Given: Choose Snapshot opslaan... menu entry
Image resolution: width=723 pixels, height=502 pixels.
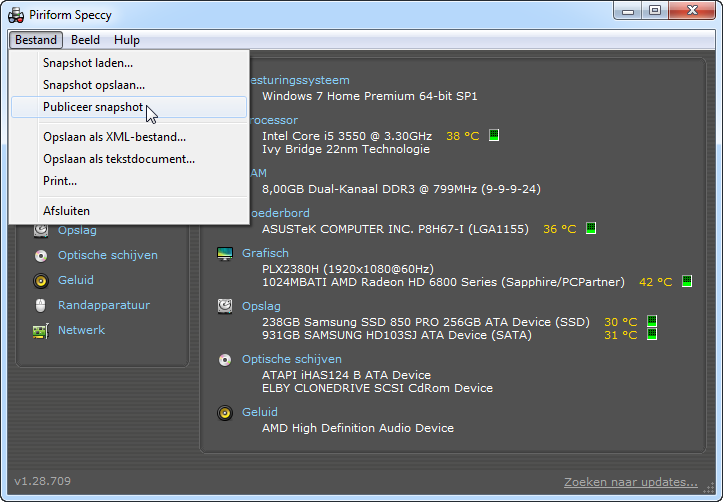Looking at the screenshot, I should [129, 85].
